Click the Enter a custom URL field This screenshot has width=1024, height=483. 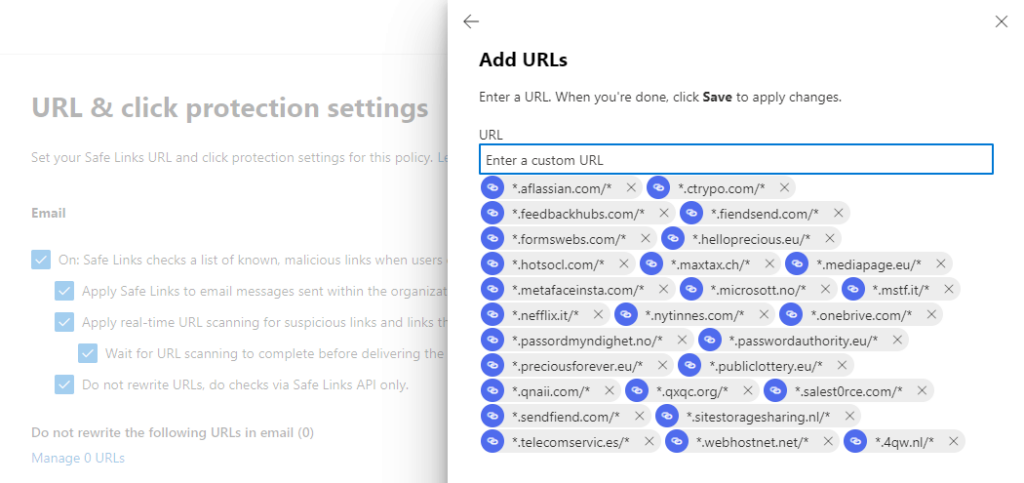[735, 160]
